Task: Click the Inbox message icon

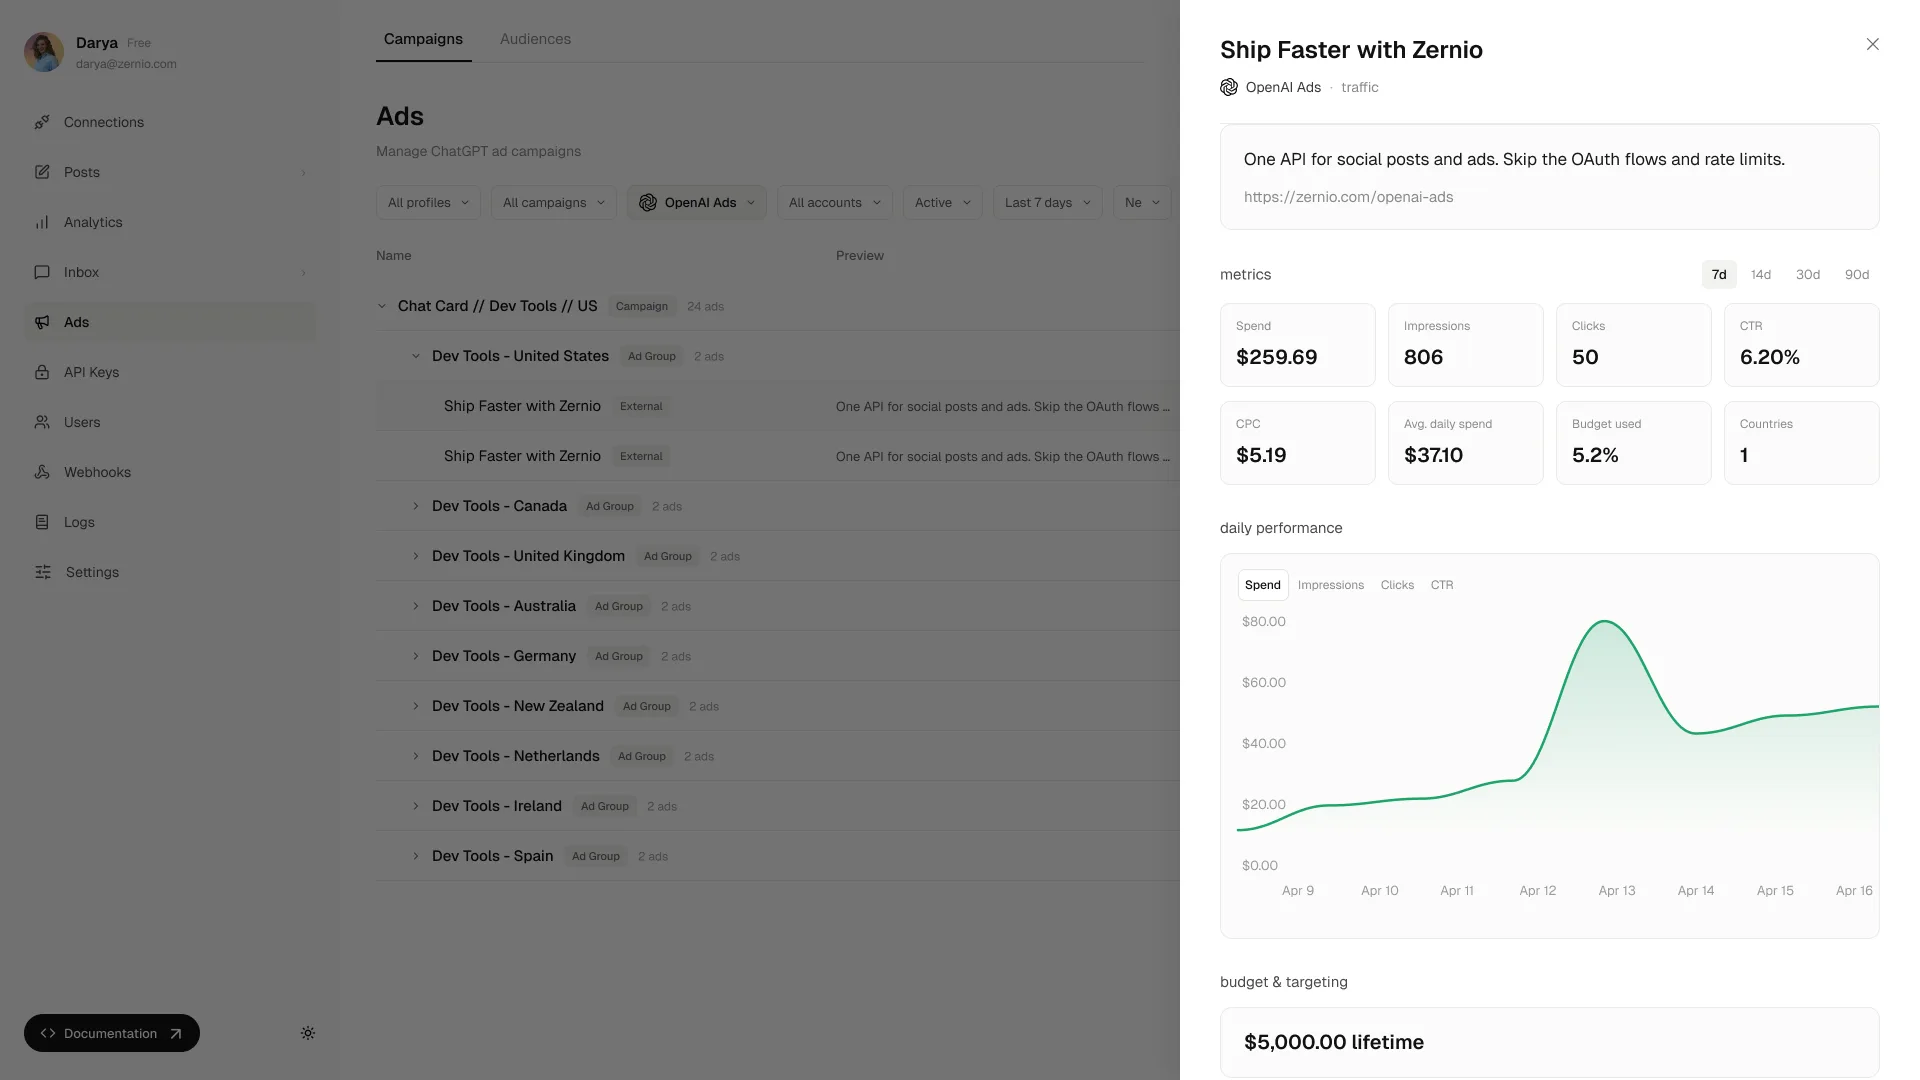Action: [x=42, y=272]
